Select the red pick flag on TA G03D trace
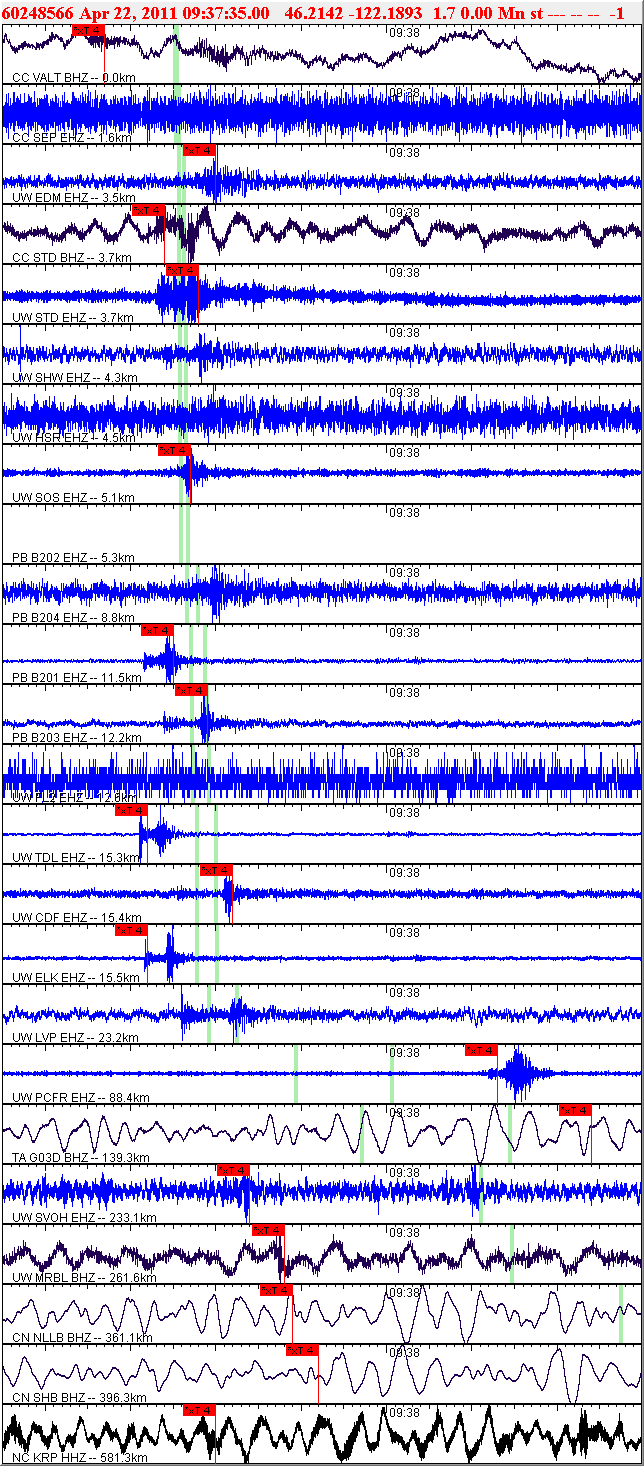644x1466 pixels. pos(575,1110)
